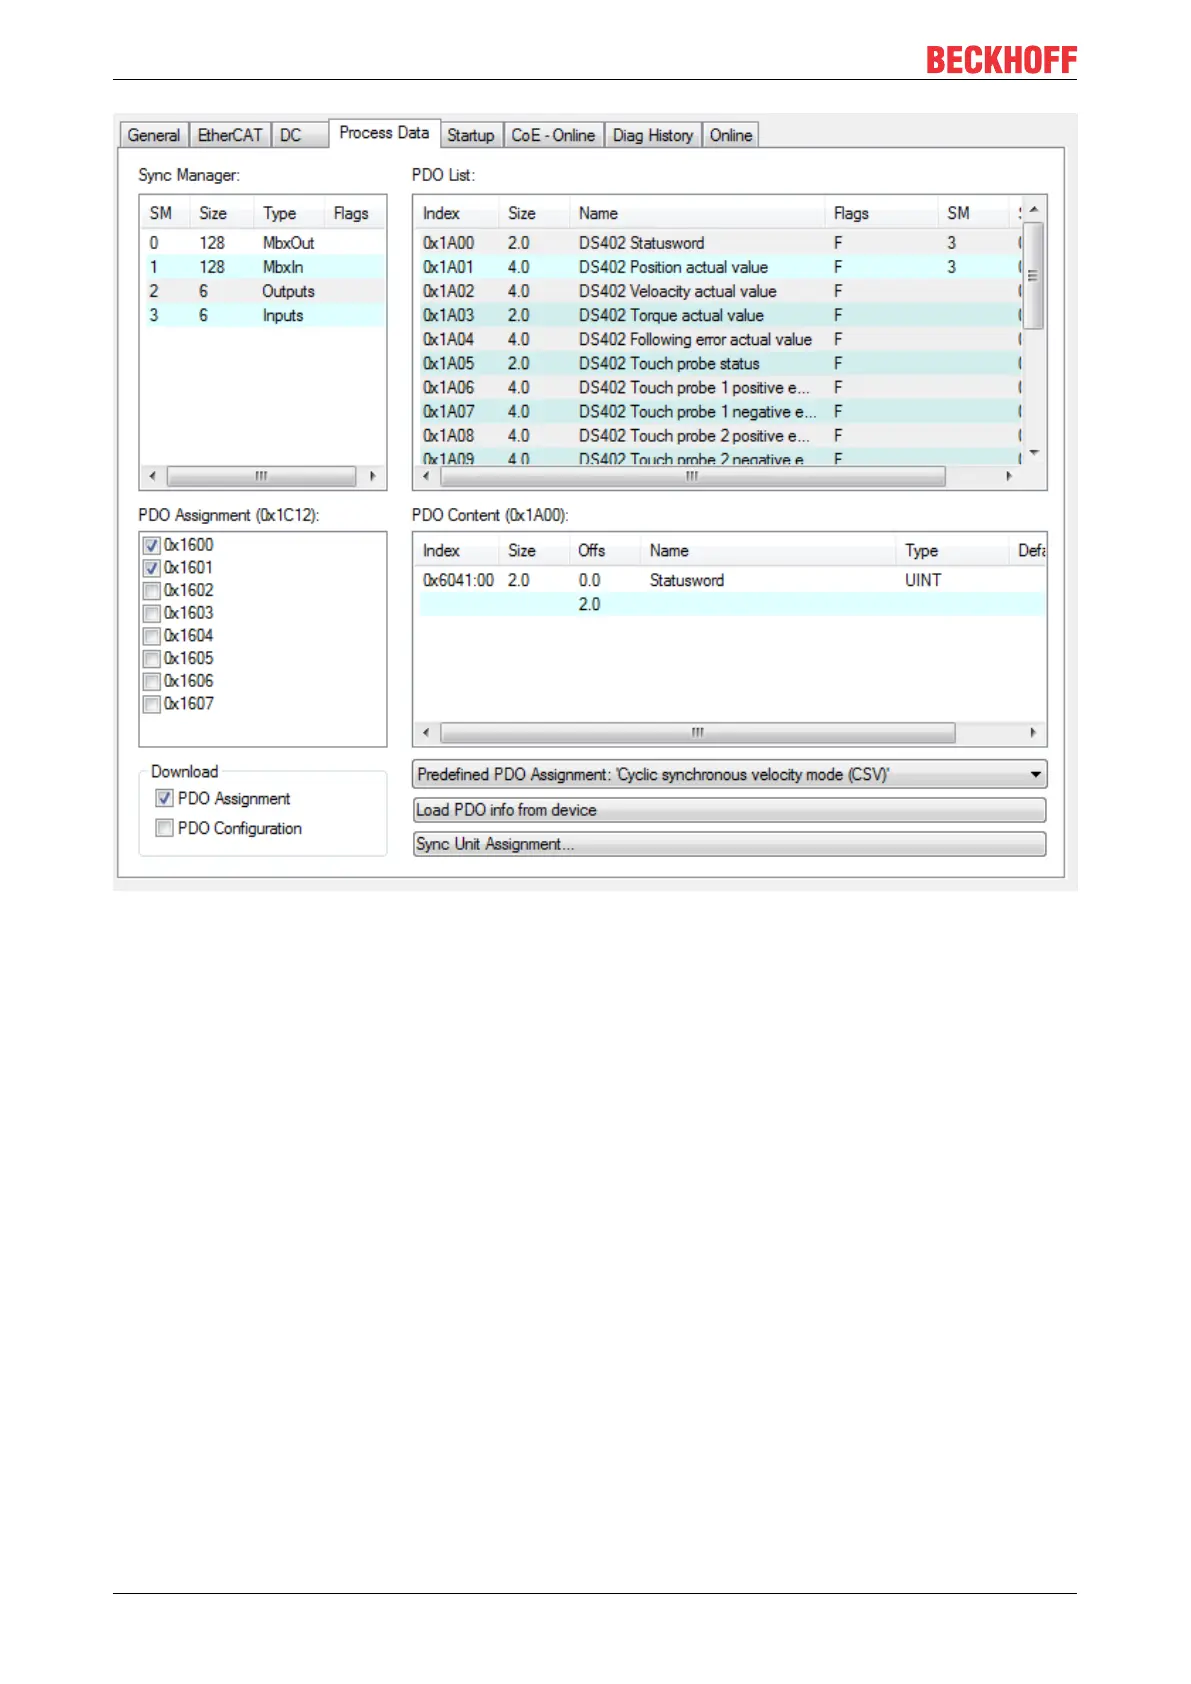This screenshot has height=1684, width=1191.
Task: Click the Sync Manager Size column header
Action: (223, 213)
